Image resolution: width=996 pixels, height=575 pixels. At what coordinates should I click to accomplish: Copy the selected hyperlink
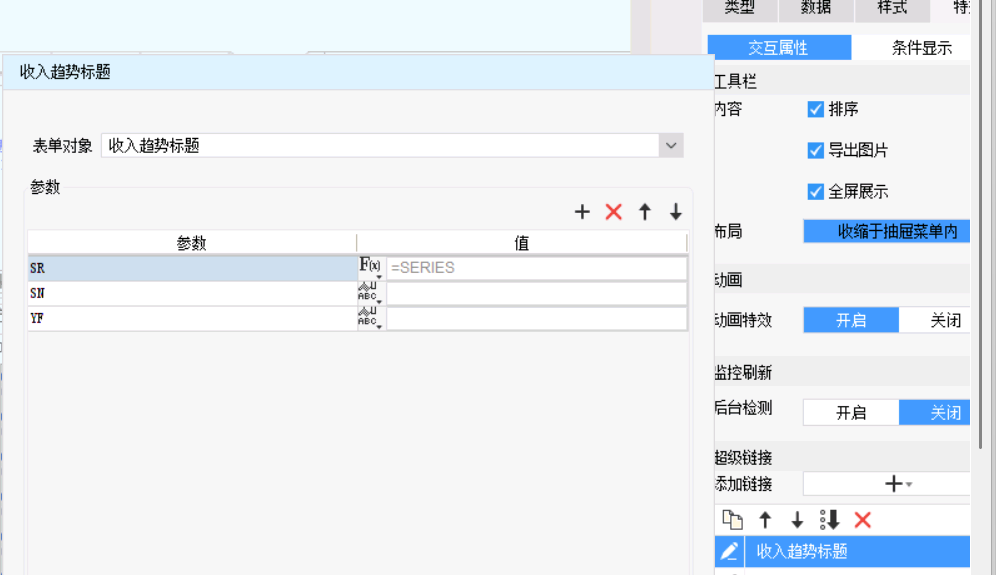732,520
